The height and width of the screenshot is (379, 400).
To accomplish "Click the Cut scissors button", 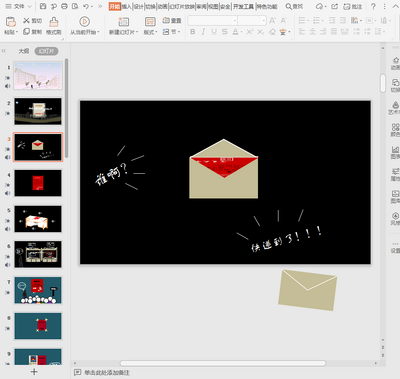I will 32,21.
